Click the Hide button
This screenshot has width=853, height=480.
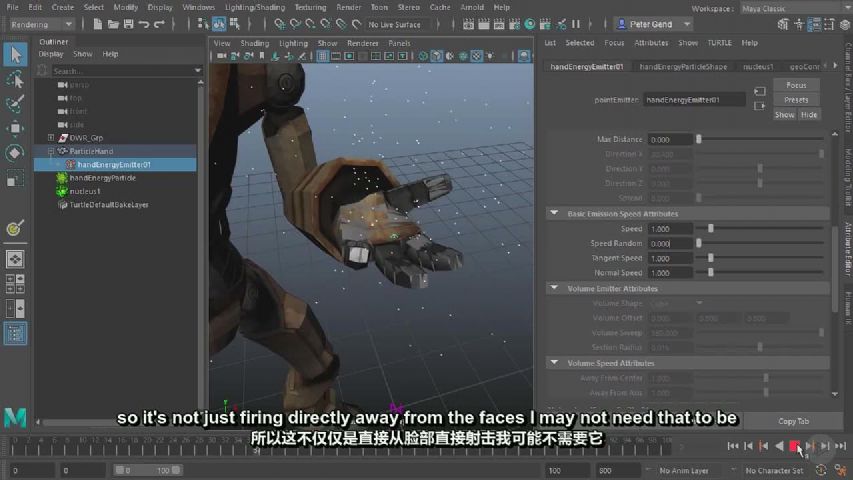click(808, 114)
